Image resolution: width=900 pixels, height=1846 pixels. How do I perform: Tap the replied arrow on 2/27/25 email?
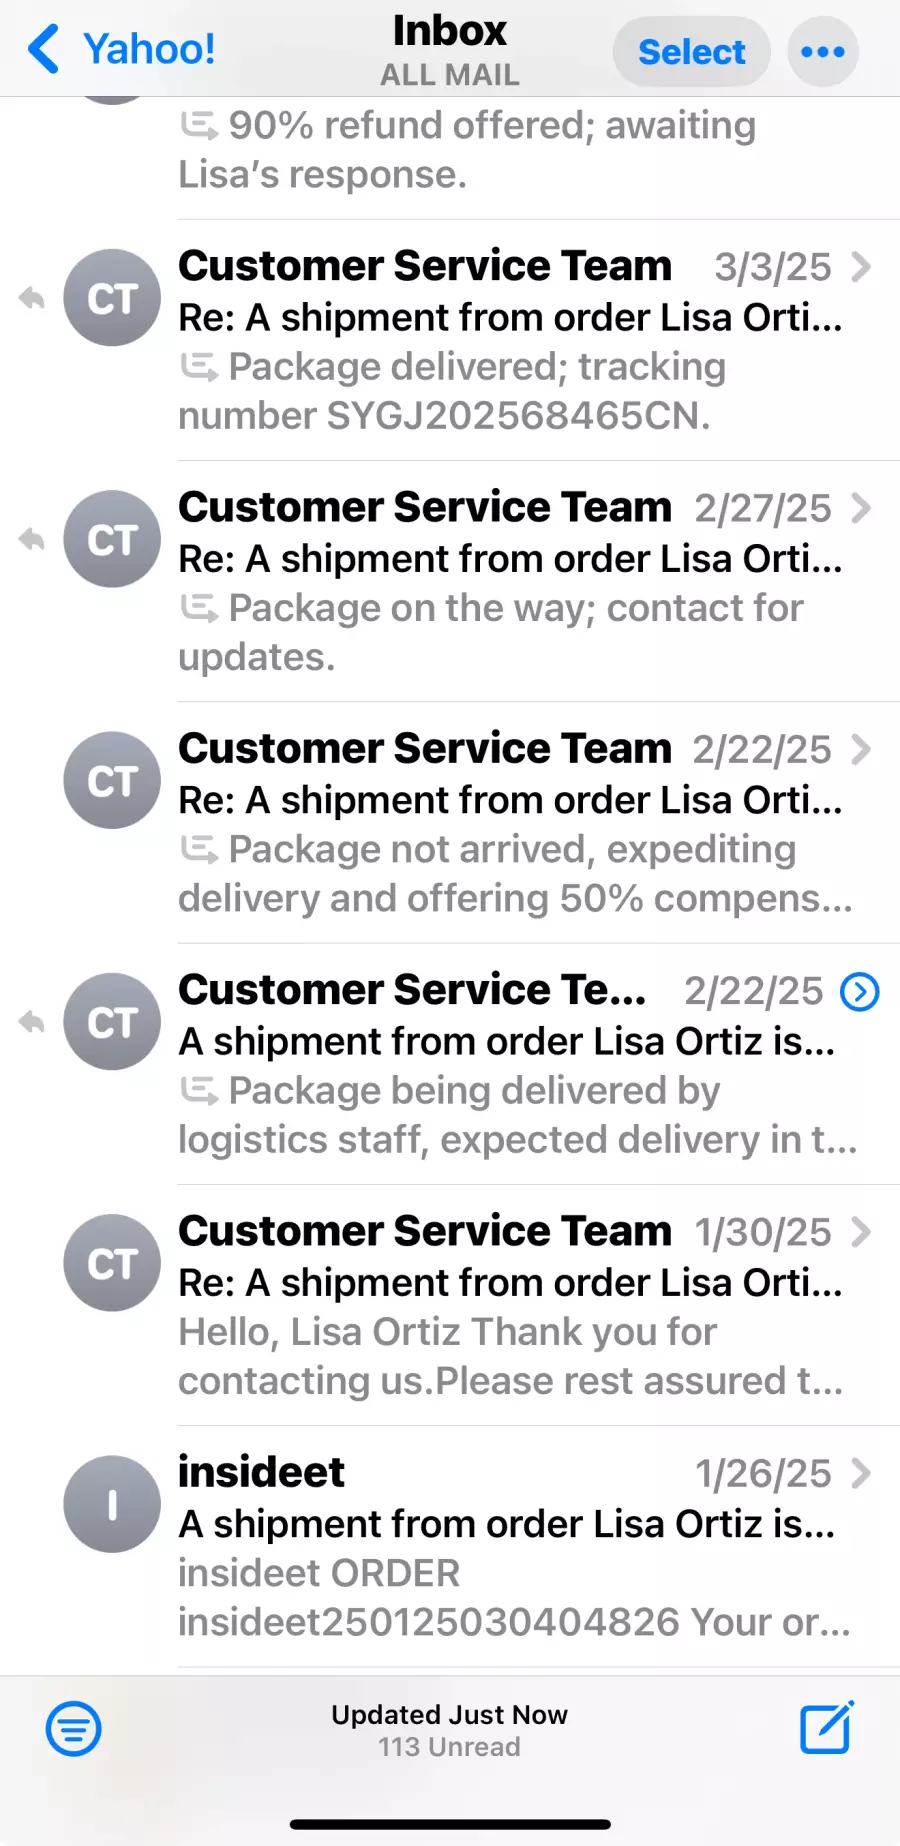[32, 539]
